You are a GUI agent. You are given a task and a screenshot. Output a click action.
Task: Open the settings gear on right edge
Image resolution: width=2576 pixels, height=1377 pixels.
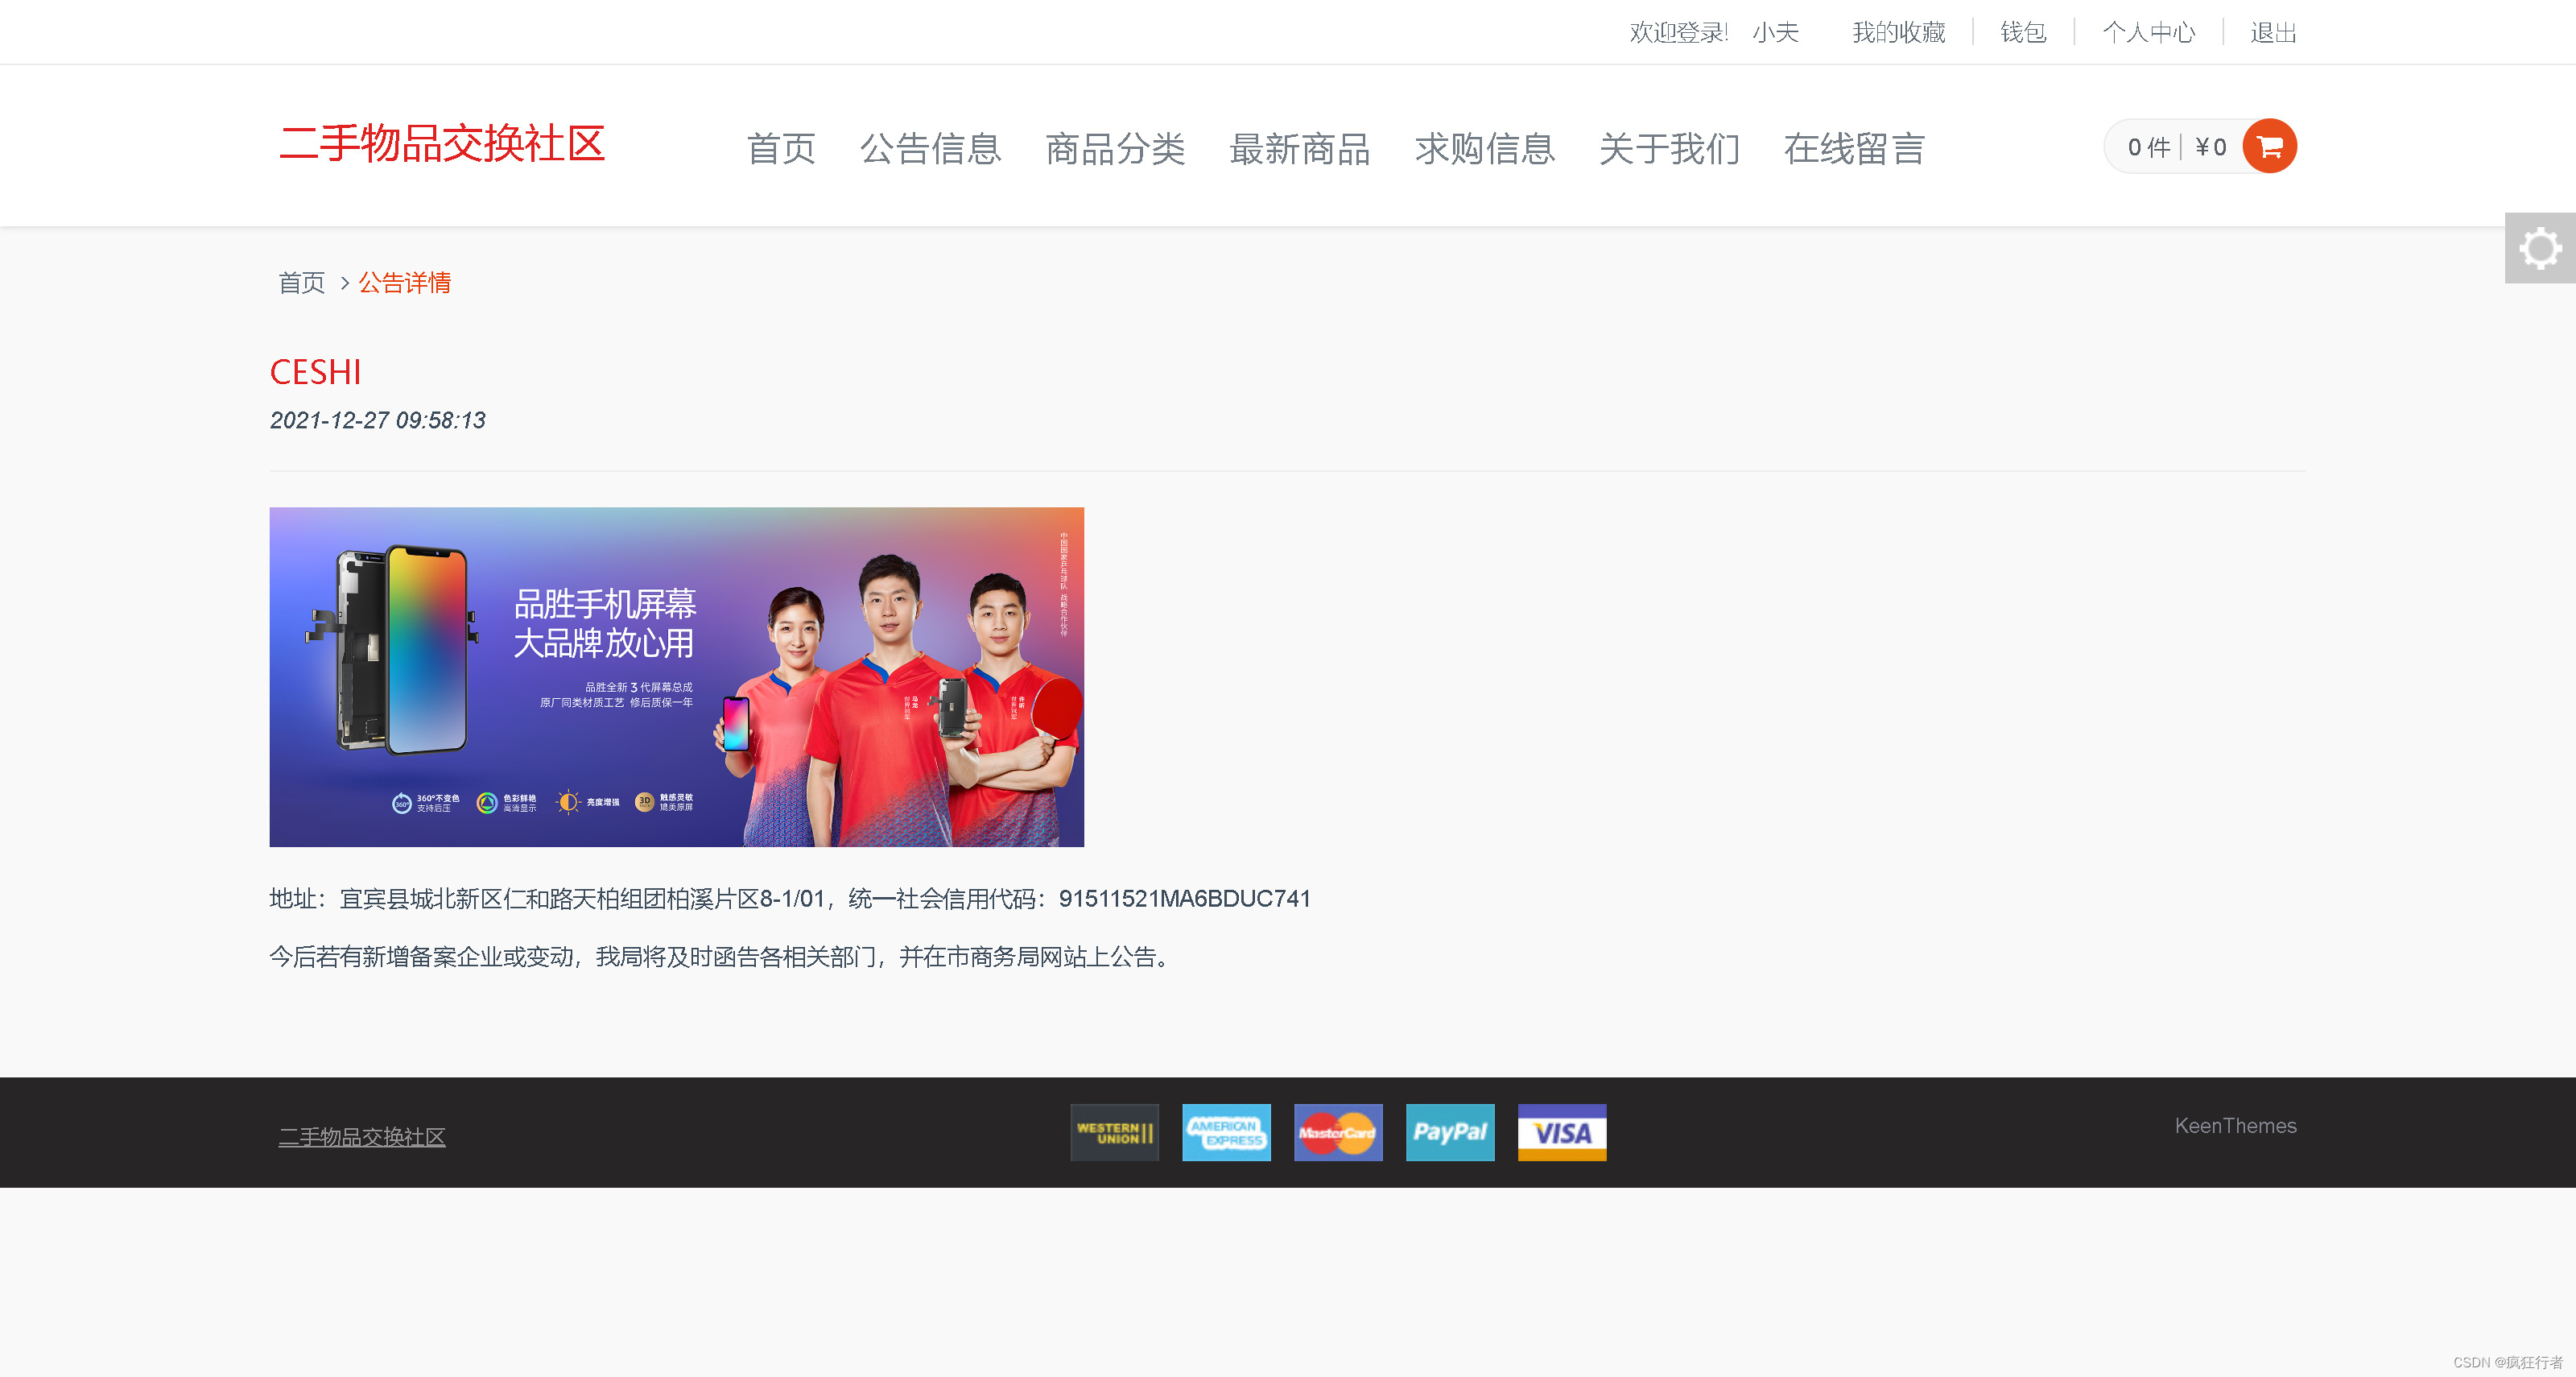(x=2541, y=248)
